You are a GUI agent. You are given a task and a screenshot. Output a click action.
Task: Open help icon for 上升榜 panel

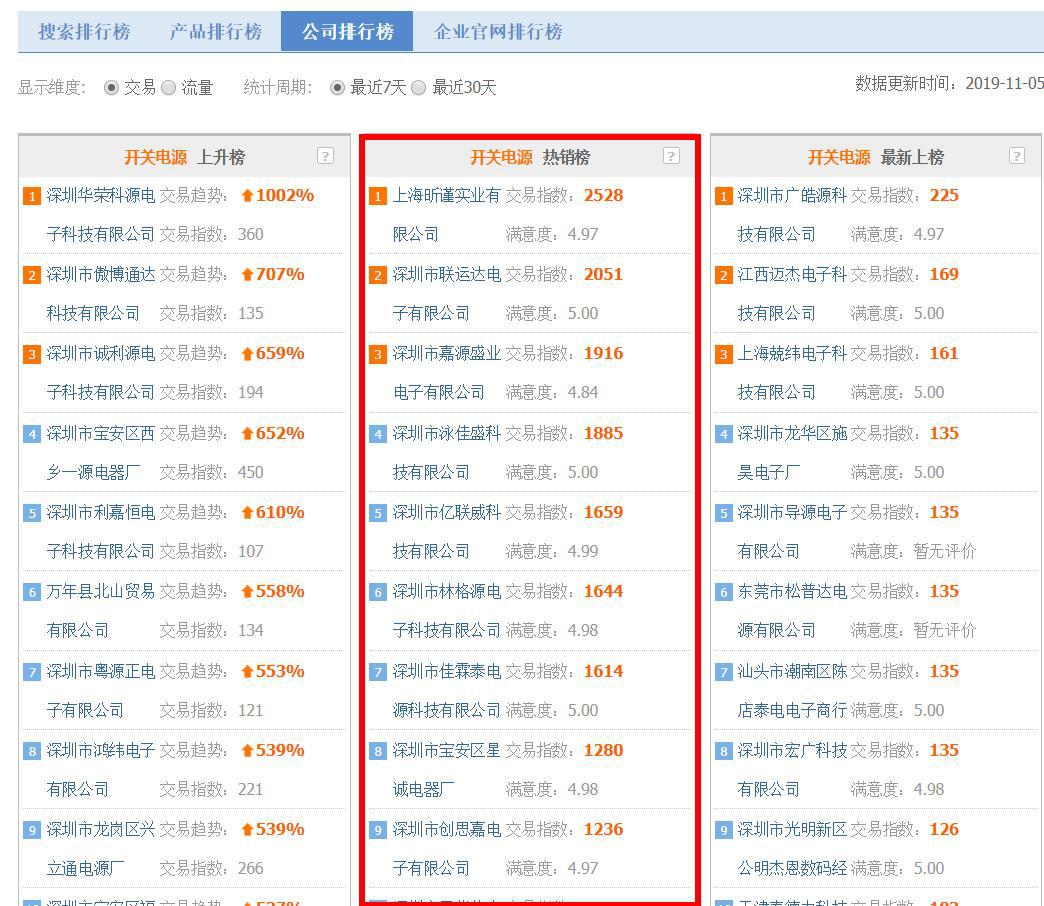(325, 156)
